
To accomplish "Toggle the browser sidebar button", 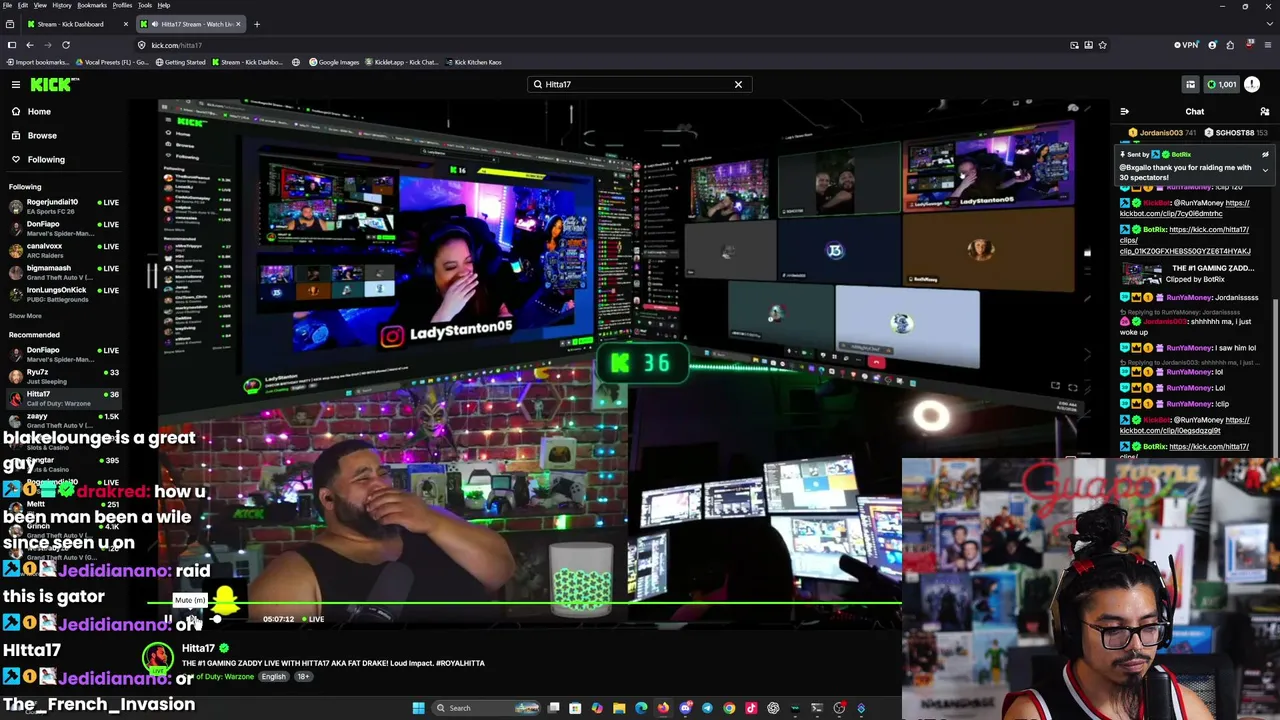I will [11, 45].
